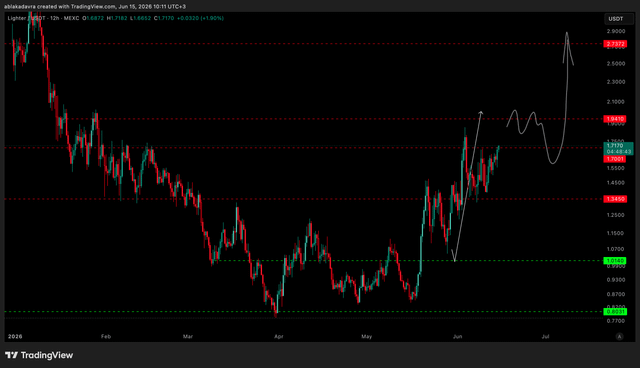Click the 2.9000 price axis value
The width and height of the screenshot is (640, 368).
click(616, 31)
